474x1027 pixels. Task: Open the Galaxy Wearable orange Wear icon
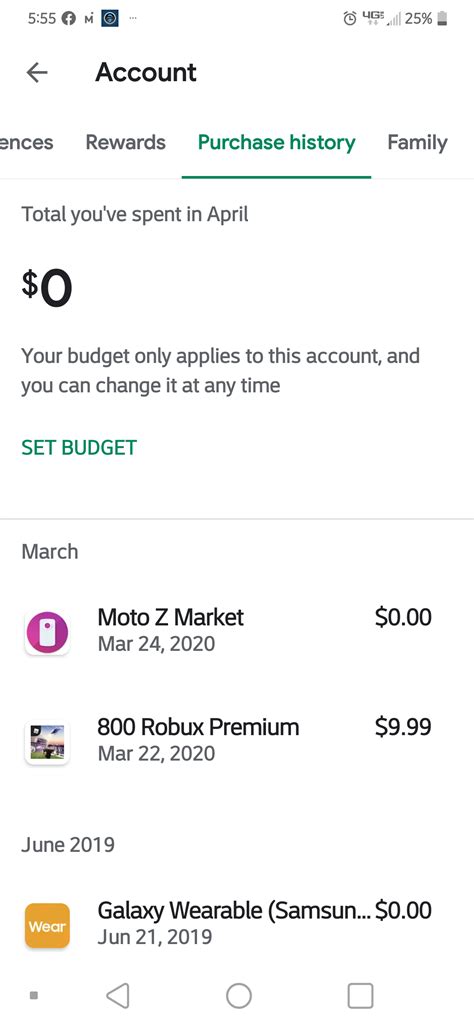pyautogui.click(x=47, y=925)
